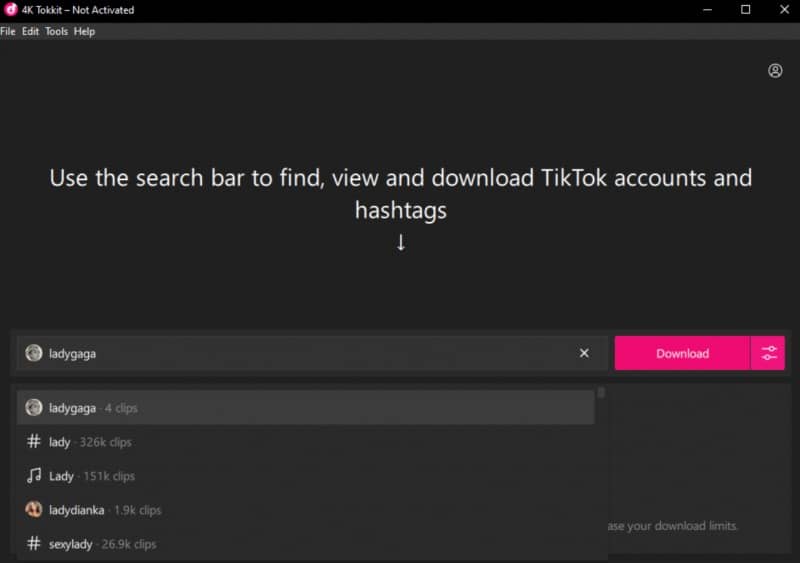Screen dimensions: 800x563
Task: Select the Lady sound 151k clips
Action: coord(306,476)
